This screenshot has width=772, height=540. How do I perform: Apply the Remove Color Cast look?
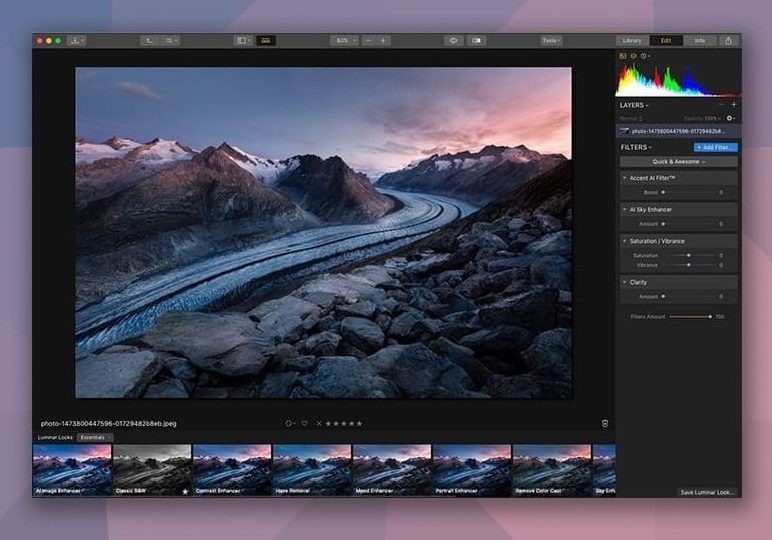coord(552,470)
